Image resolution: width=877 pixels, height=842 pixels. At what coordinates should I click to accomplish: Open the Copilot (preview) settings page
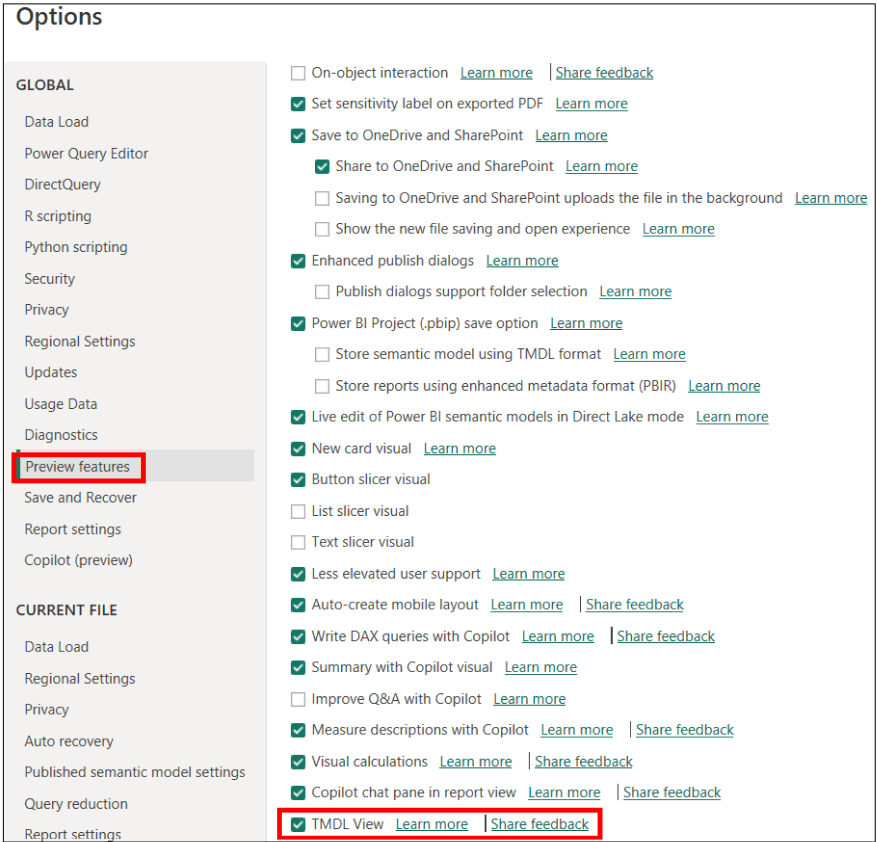[78, 560]
